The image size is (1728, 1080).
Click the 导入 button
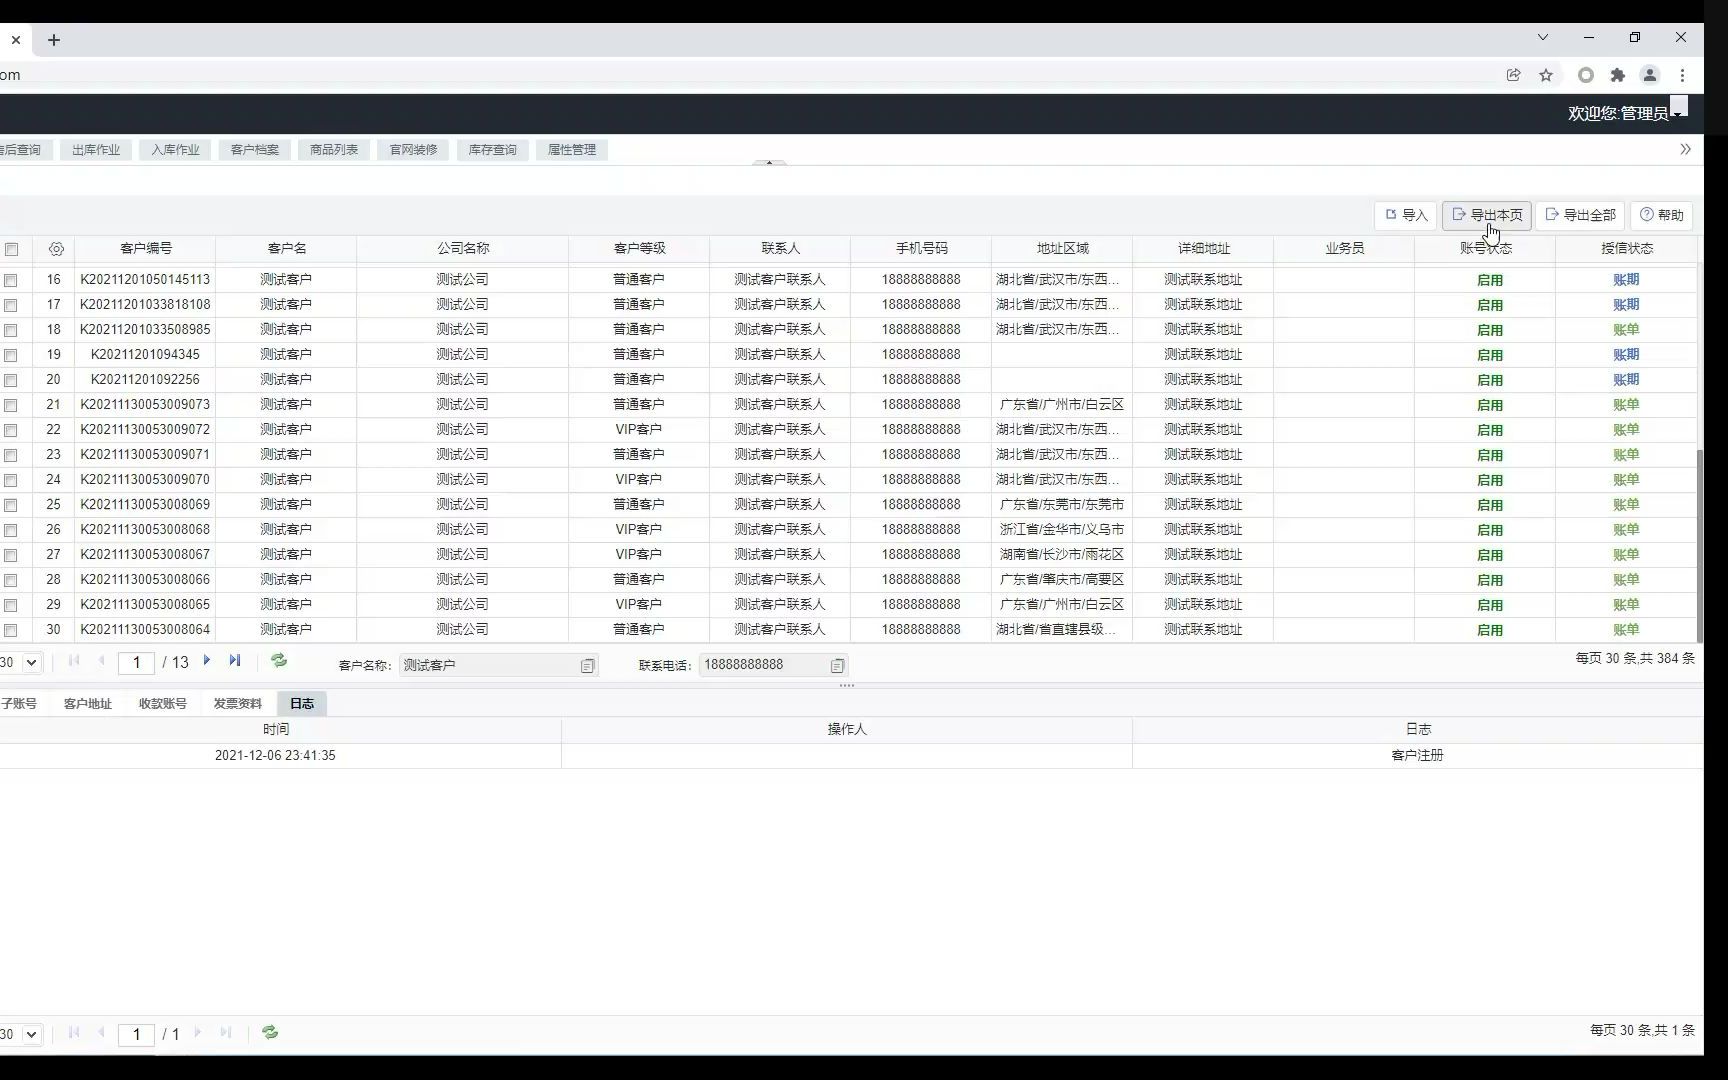[x=1406, y=215]
